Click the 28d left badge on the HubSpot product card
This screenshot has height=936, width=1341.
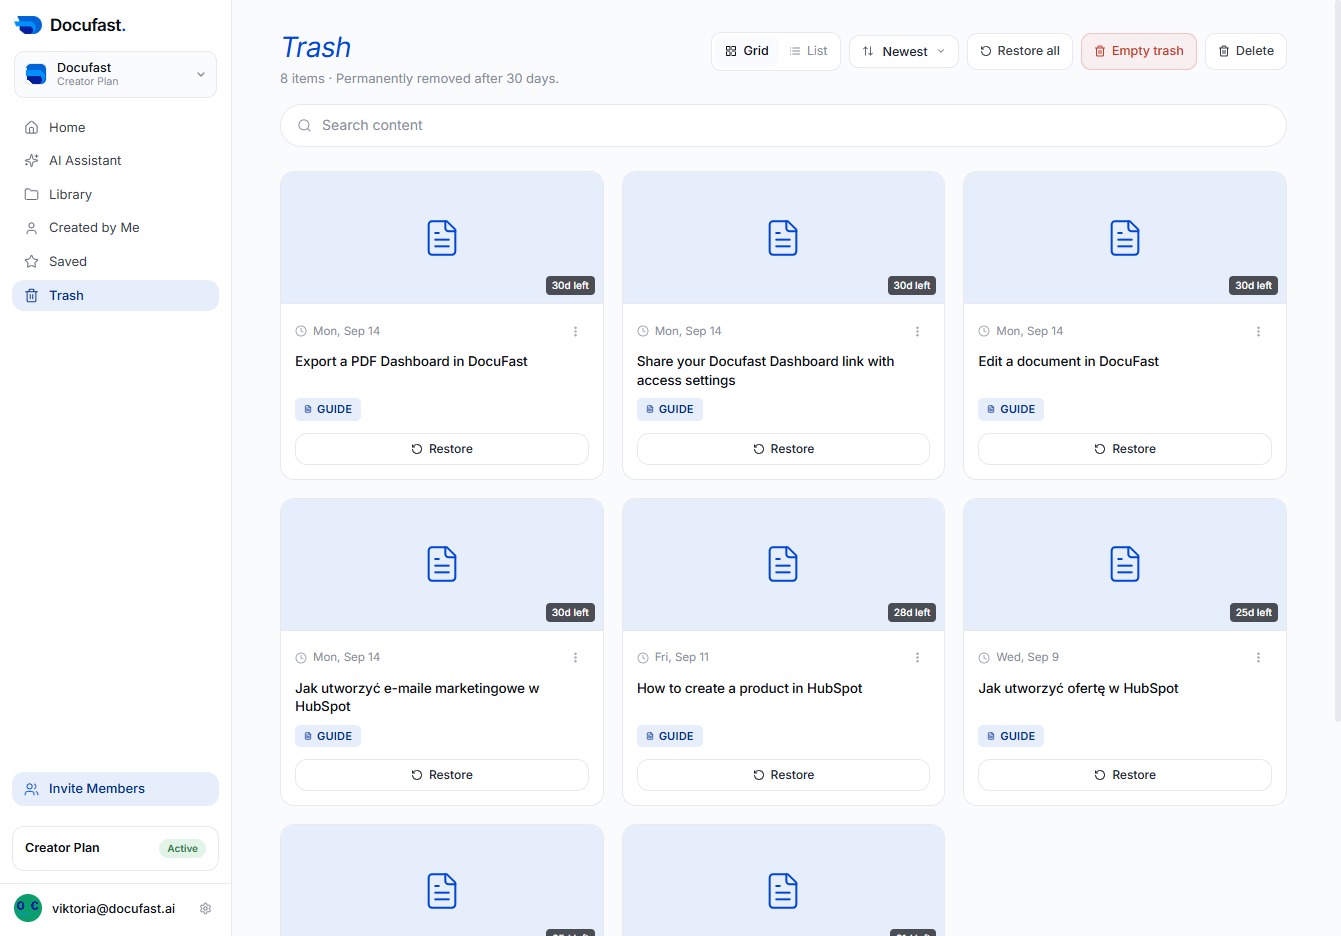click(912, 612)
